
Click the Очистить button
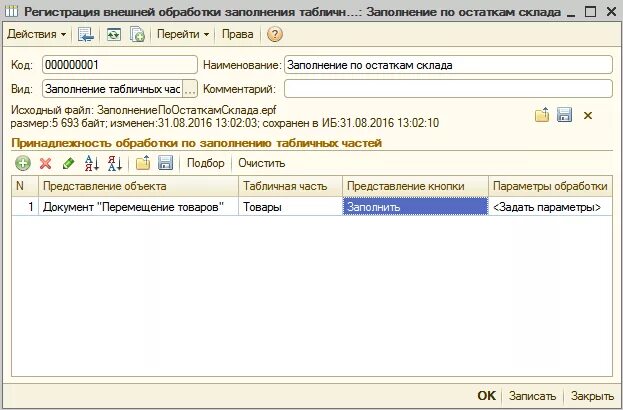point(261,163)
